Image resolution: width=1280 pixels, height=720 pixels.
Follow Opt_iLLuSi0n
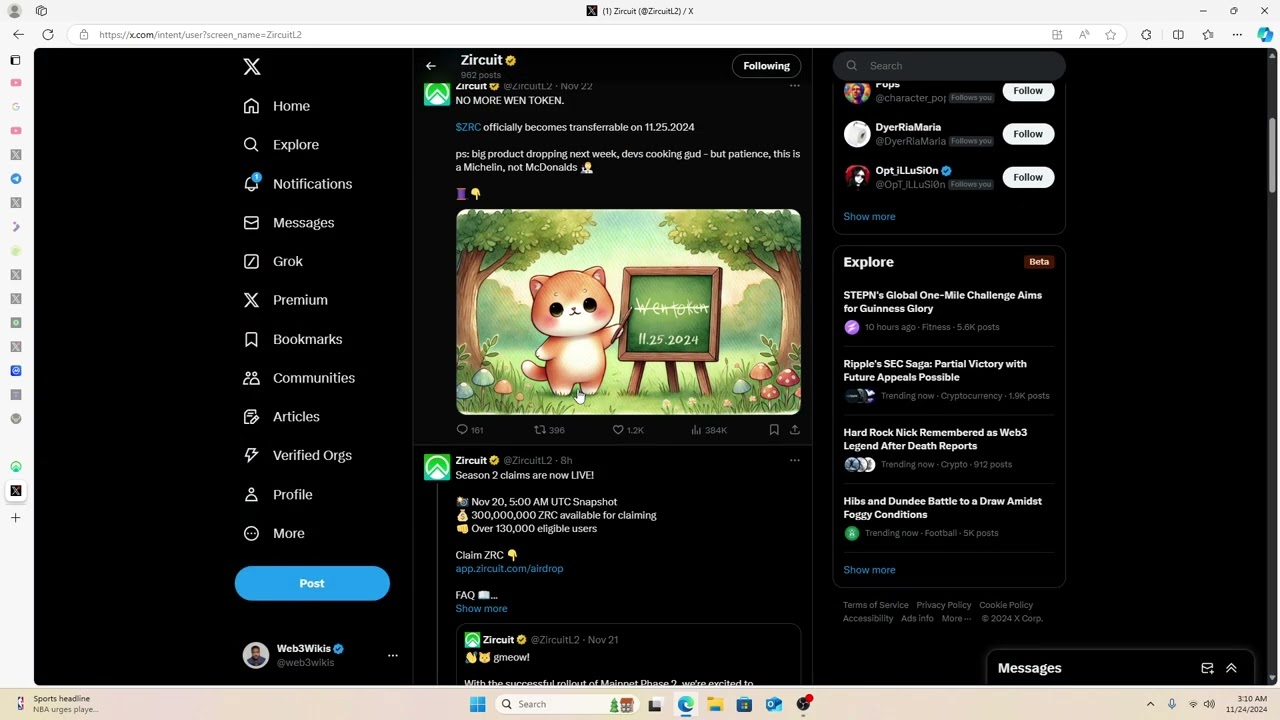(1028, 177)
